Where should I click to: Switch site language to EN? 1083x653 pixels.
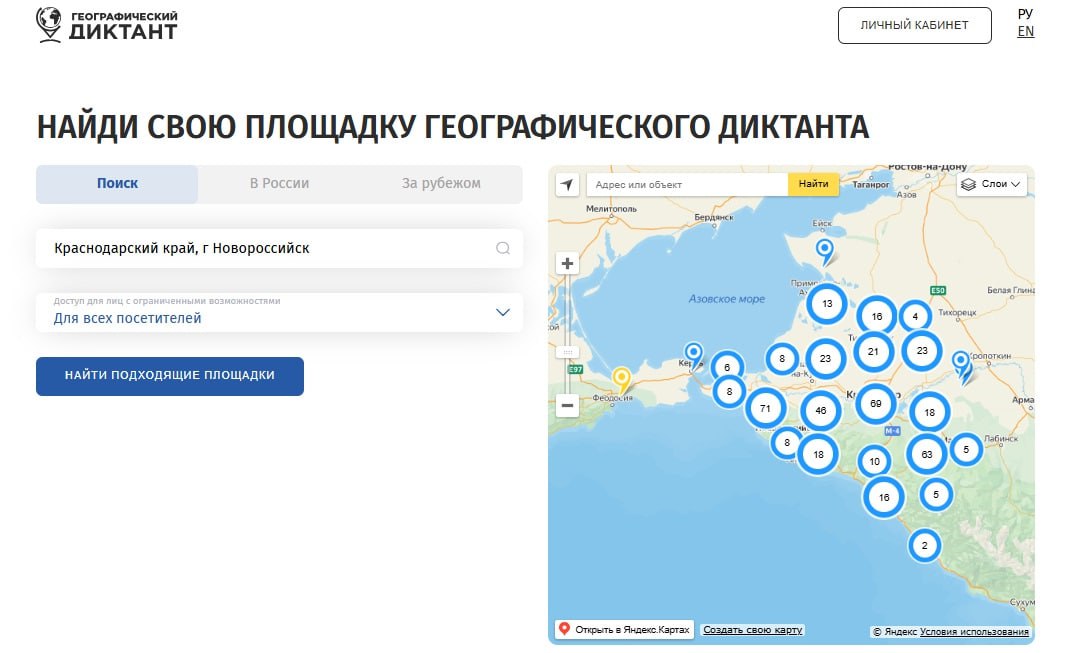click(1026, 31)
